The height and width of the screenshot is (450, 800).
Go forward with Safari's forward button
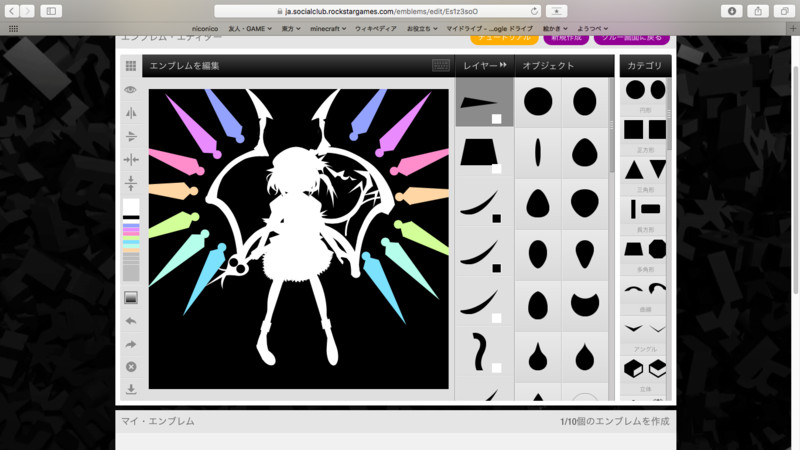[28, 11]
